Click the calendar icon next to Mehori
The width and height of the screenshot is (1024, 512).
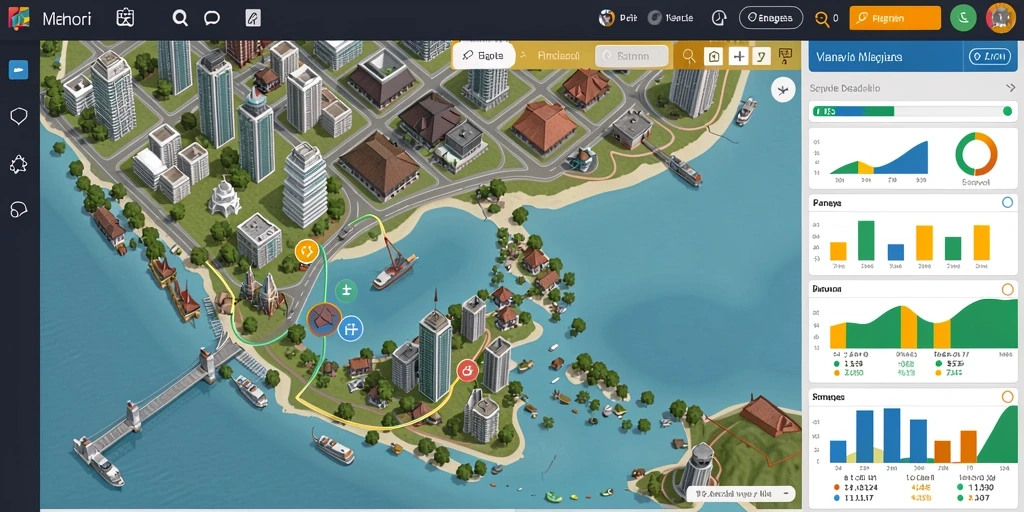coord(125,18)
